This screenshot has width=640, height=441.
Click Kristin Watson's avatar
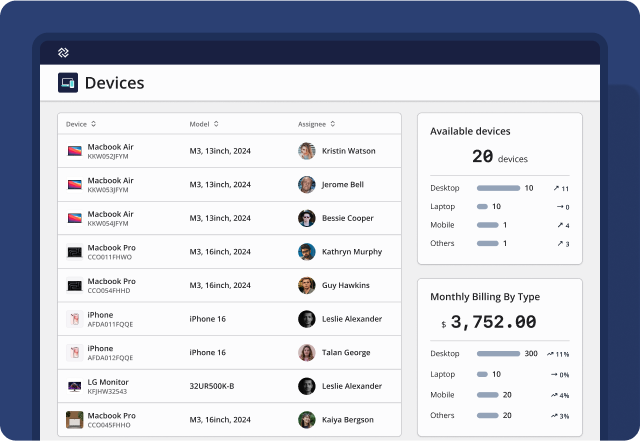(x=307, y=151)
